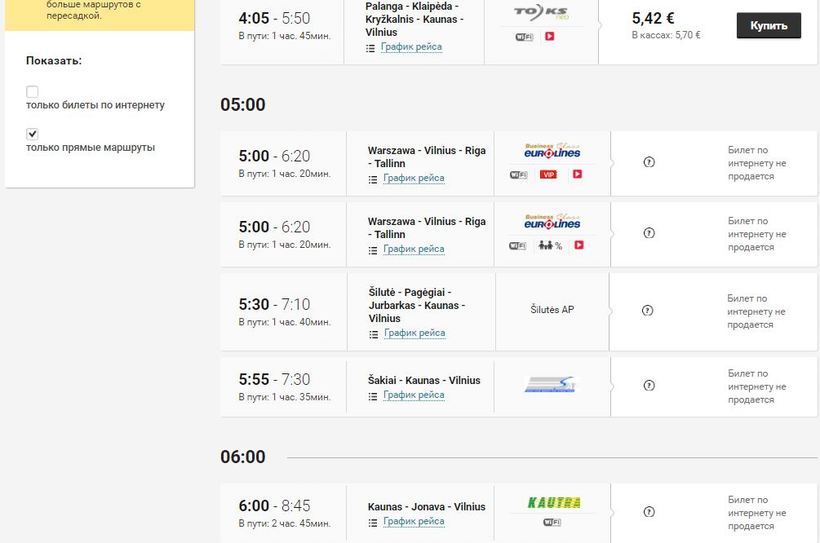Click the question mark icon for the 5:55 Šakiai trip
Image resolution: width=820 pixels, height=543 pixels.
[648, 385]
